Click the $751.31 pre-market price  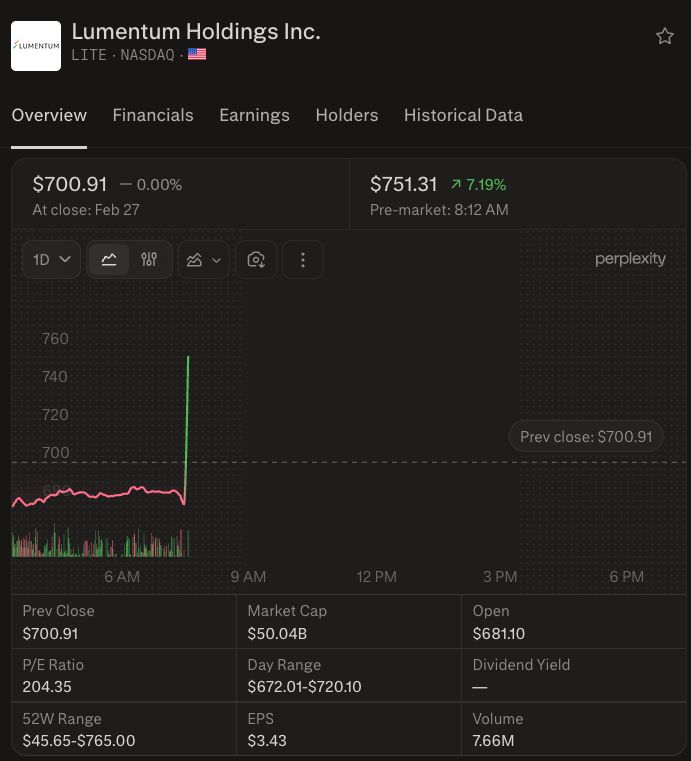pos(403,184)
